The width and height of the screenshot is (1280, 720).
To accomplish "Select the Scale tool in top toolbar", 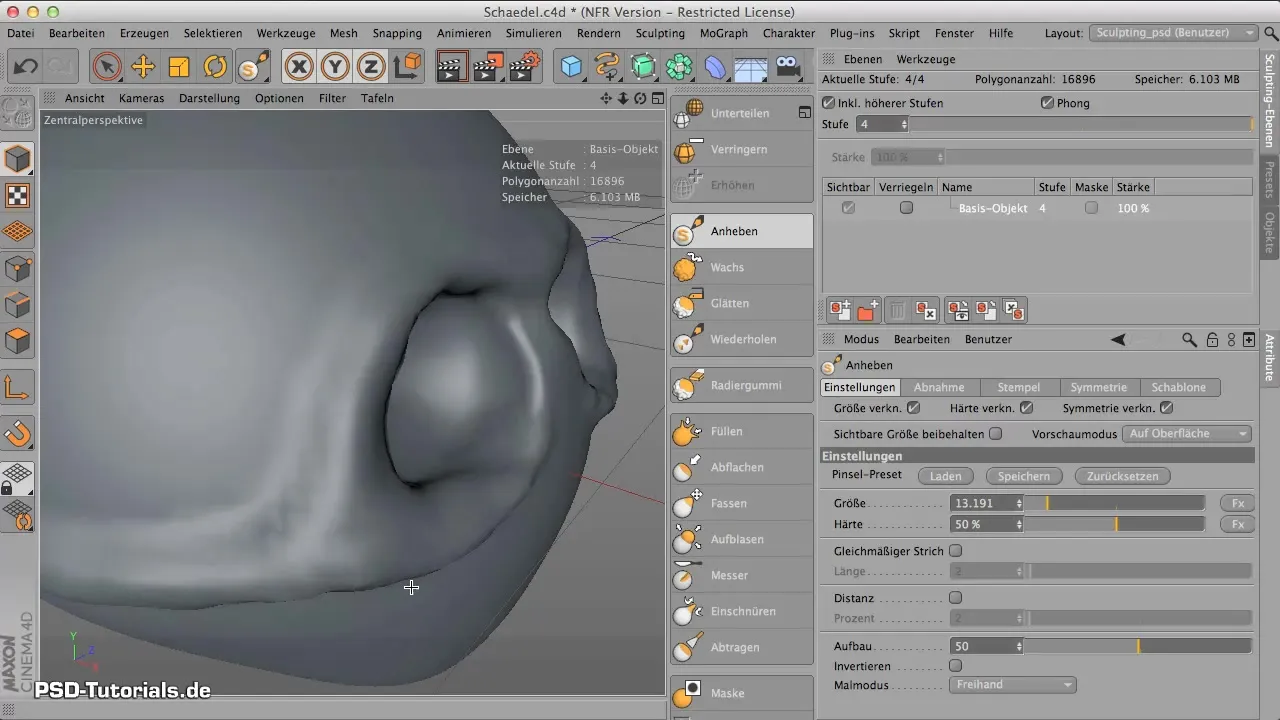I will click(x=179, y=67).
